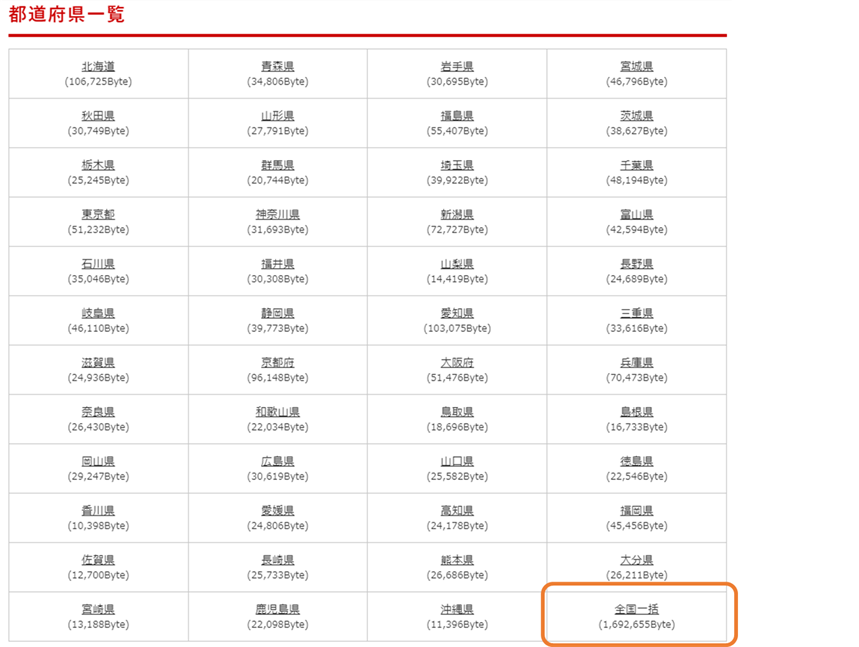The height and width of the screenshot is (647, 859).
Task: Open the 神奈川県 data link
Action: coord(277,215)
